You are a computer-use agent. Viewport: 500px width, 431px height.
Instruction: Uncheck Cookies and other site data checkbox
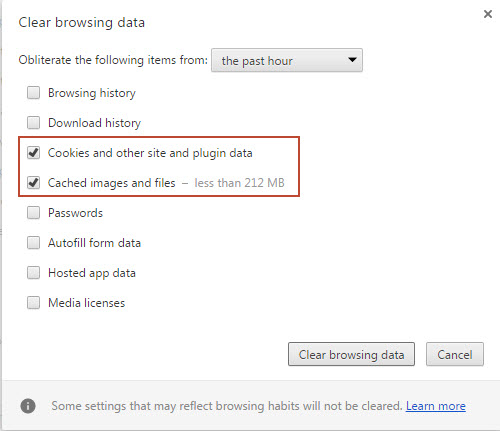(33, 153)
